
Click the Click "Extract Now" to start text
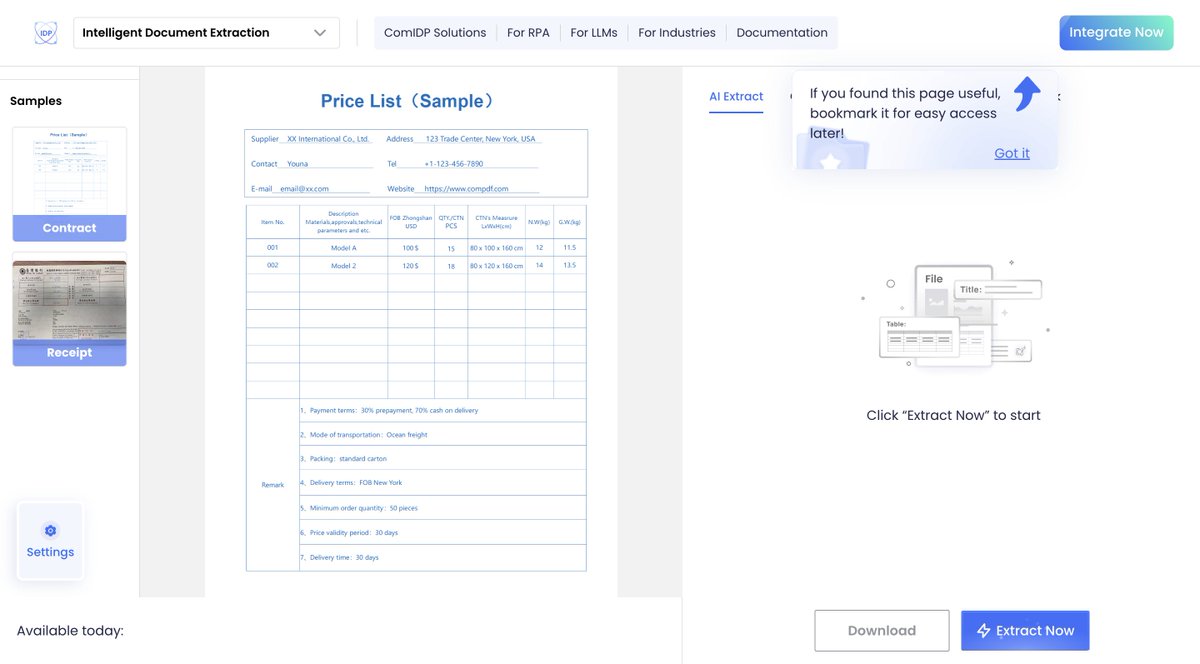pos(954,415)
